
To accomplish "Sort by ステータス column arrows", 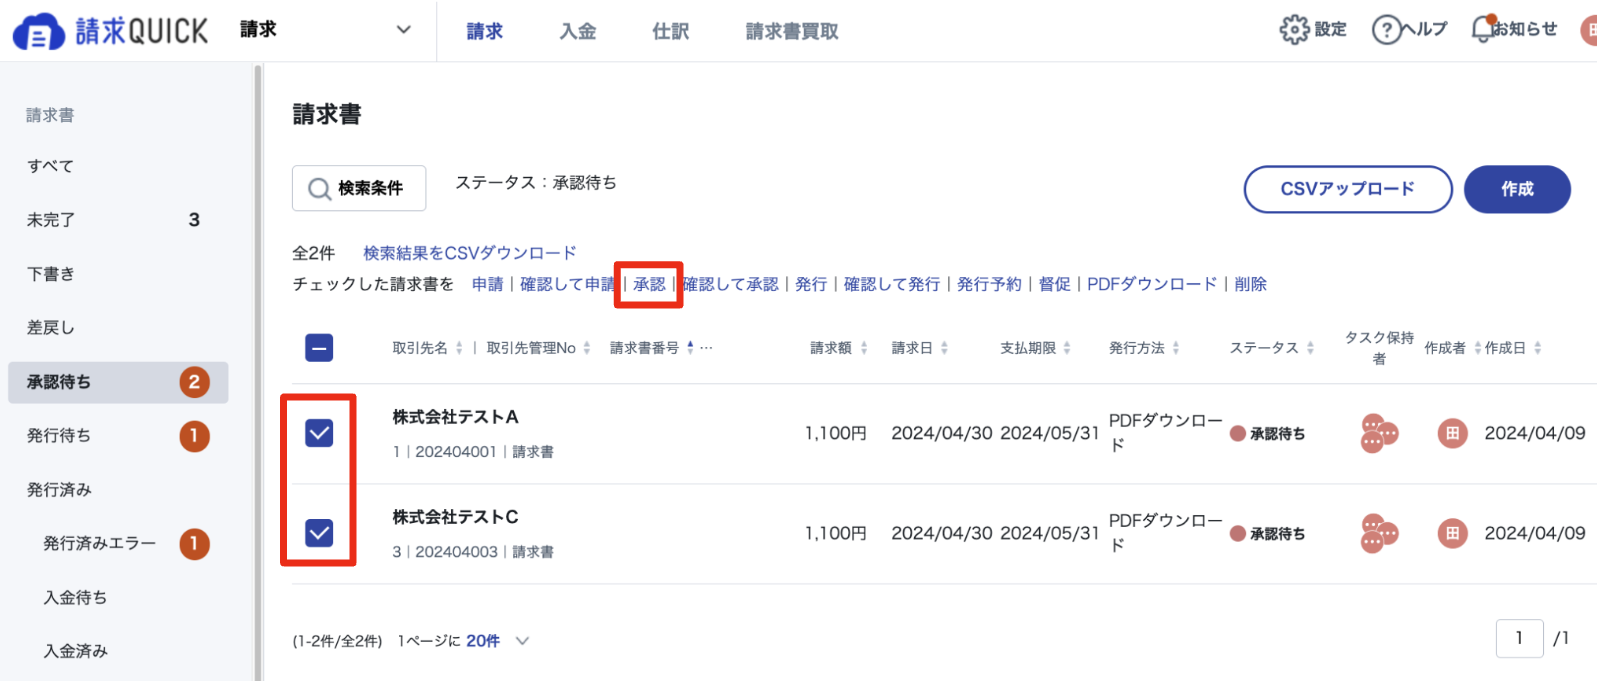I will pyautogui.click(x=1310, y=348).
